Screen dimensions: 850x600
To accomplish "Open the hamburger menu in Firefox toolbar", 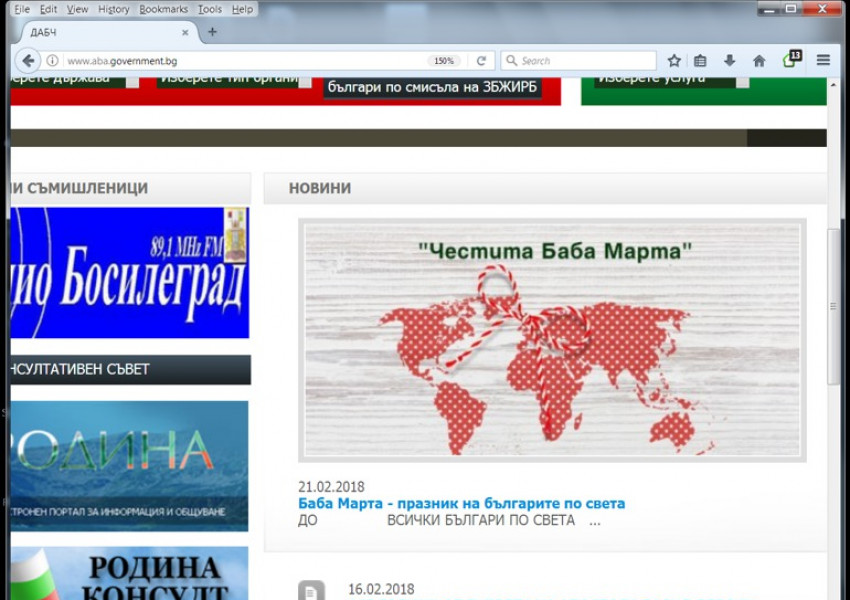I will click(x=823, y=61).
